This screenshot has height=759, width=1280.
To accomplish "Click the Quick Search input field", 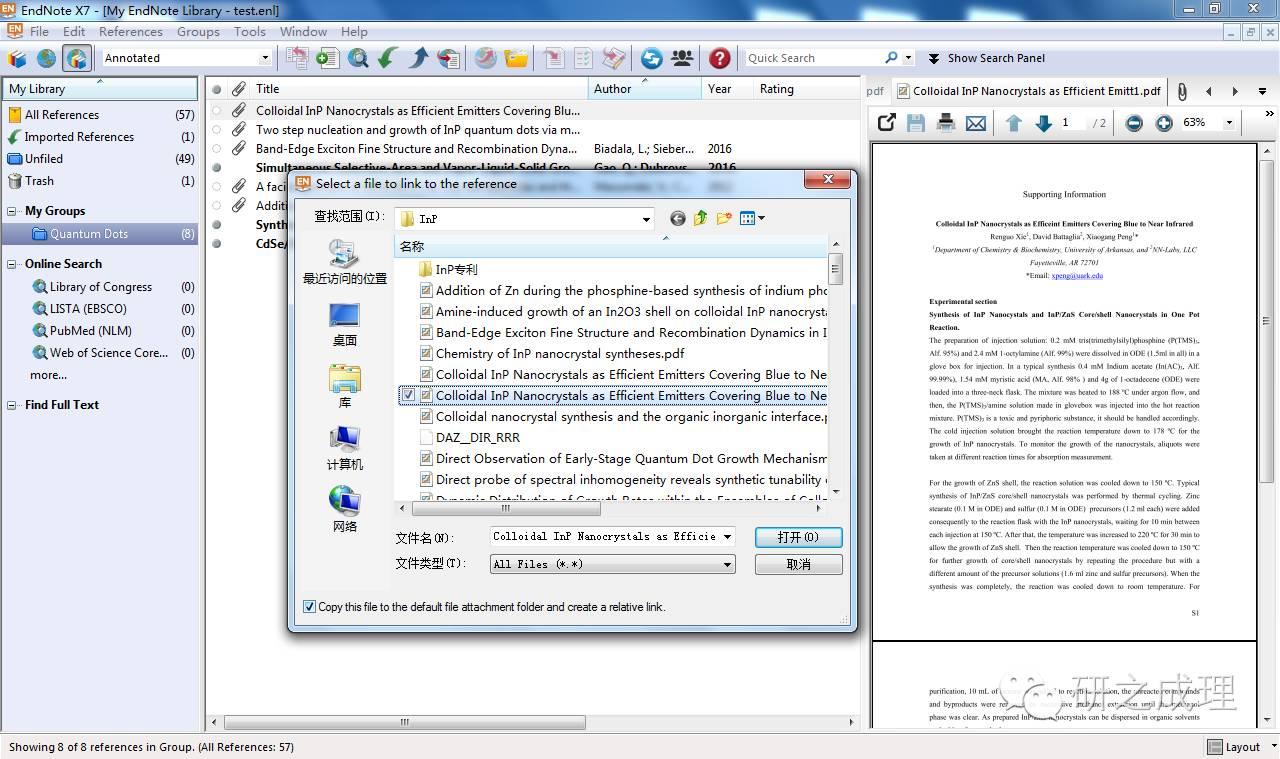I will [813, 58].
